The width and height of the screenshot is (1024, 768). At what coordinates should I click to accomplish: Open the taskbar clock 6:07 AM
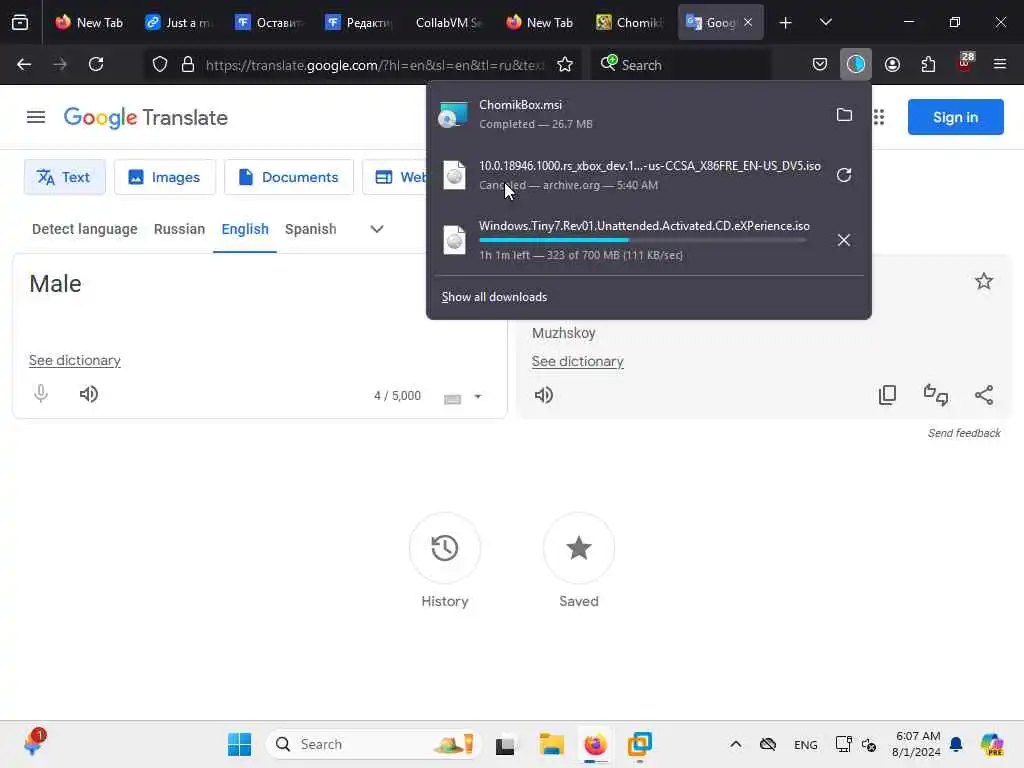point(917,744)
